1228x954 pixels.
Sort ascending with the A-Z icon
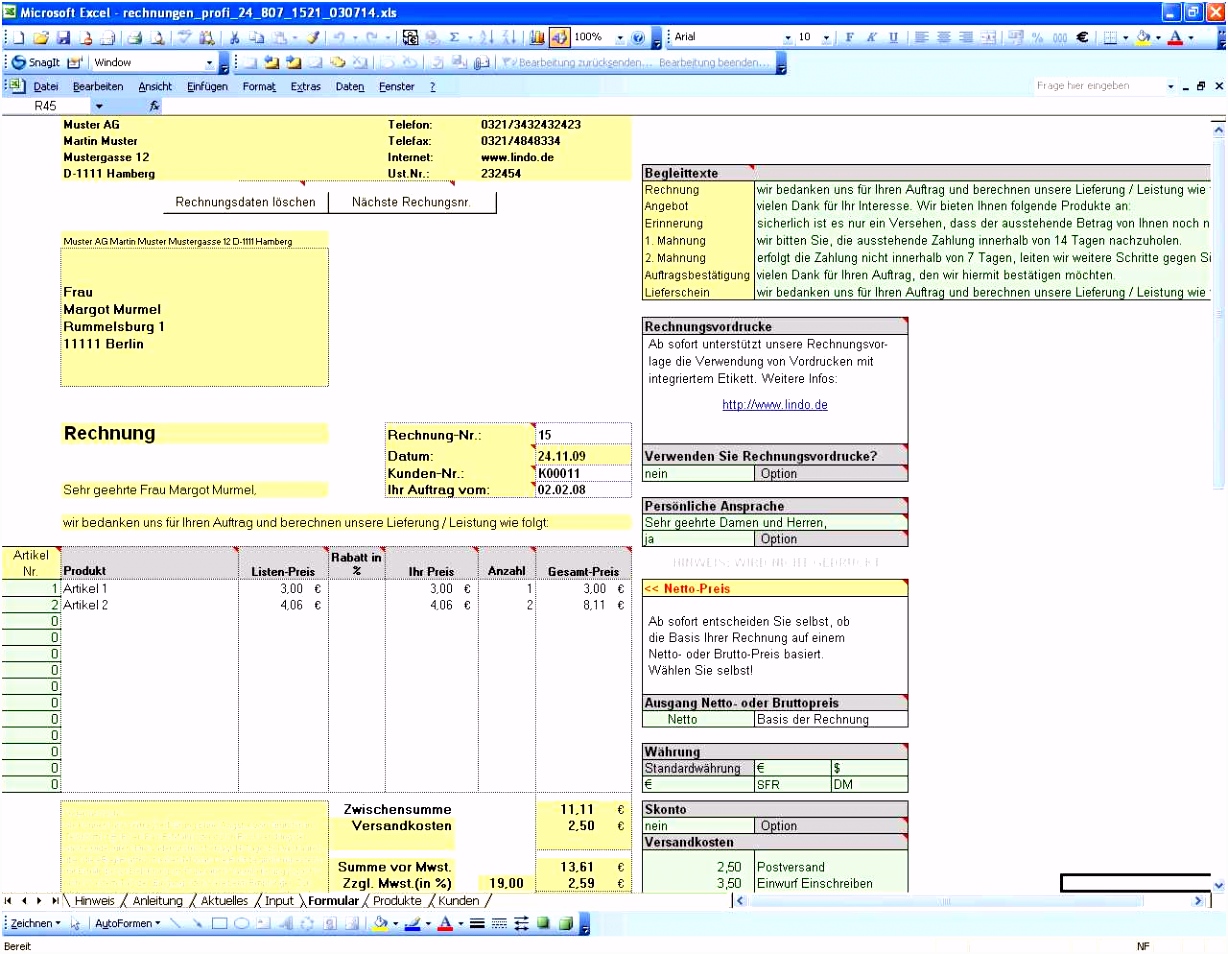(x=487, y=38)
